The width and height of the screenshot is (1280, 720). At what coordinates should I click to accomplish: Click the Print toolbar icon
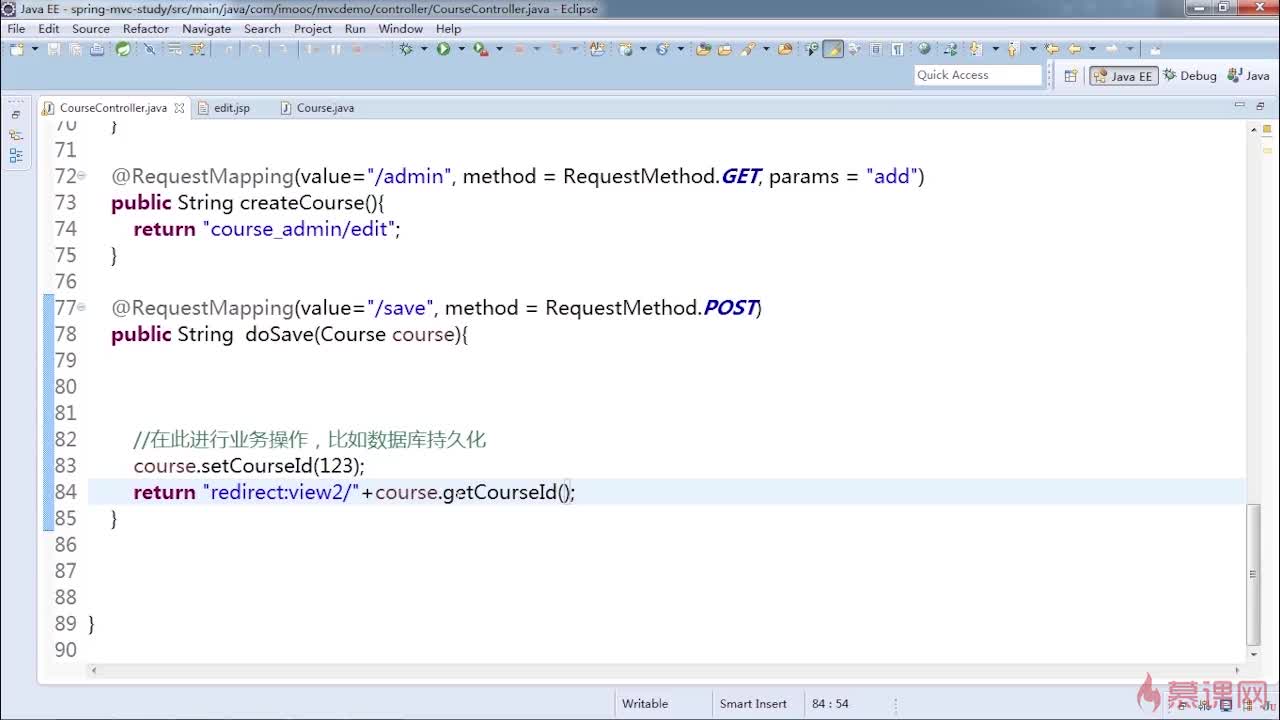99,49
